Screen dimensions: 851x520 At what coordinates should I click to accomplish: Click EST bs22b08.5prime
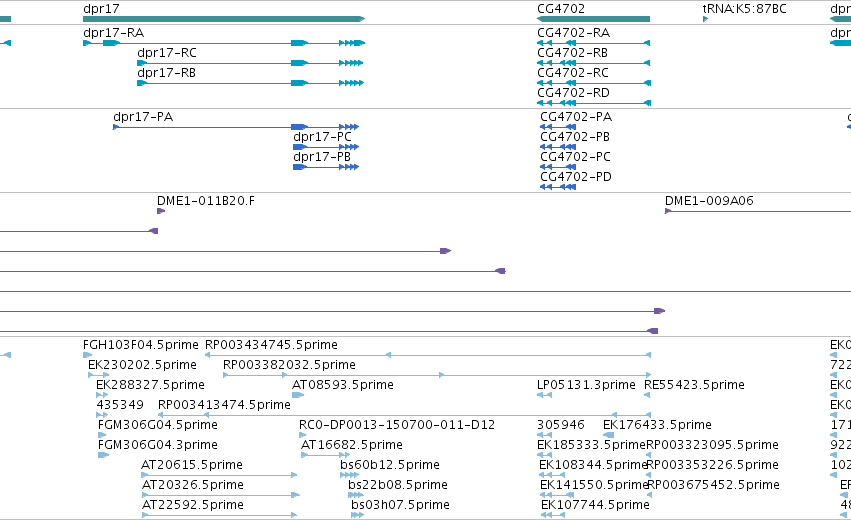pyautogui.click(x=355, y=496)
